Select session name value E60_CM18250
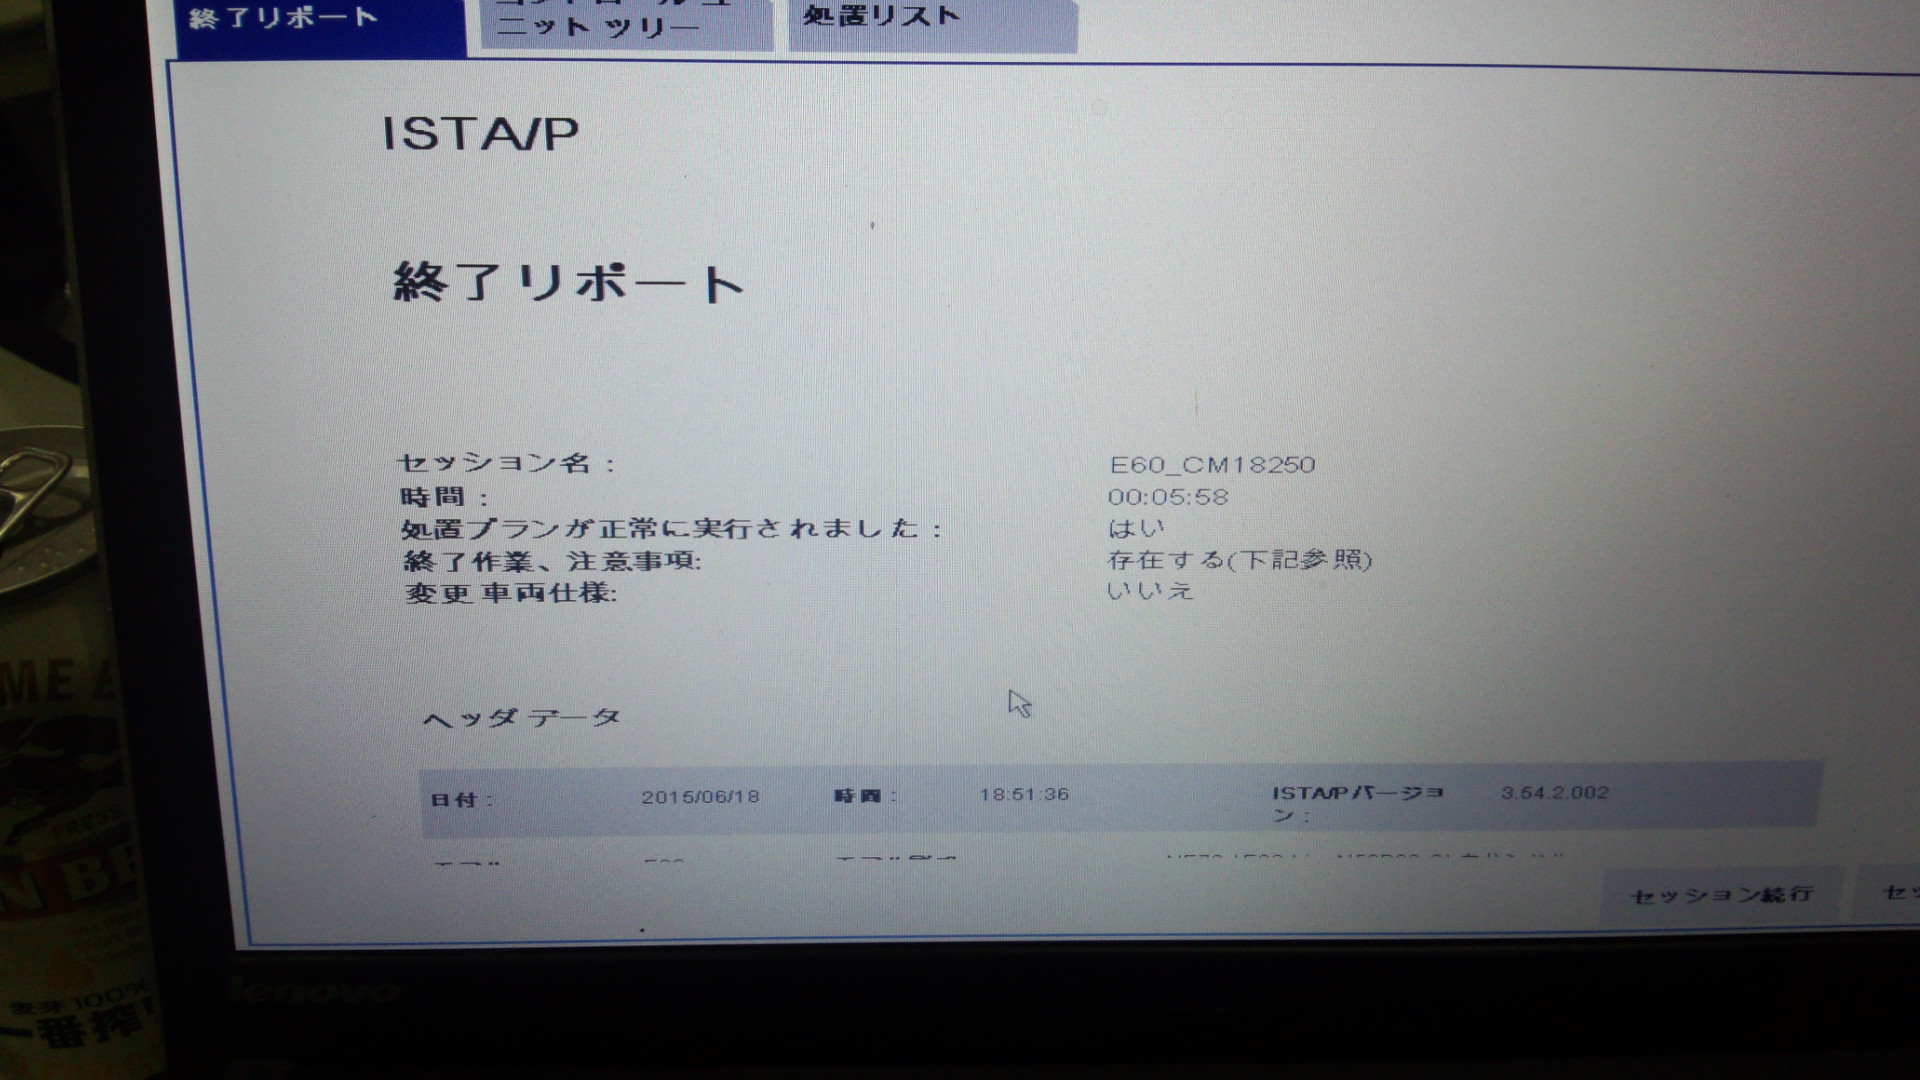 click(1212, 465)
